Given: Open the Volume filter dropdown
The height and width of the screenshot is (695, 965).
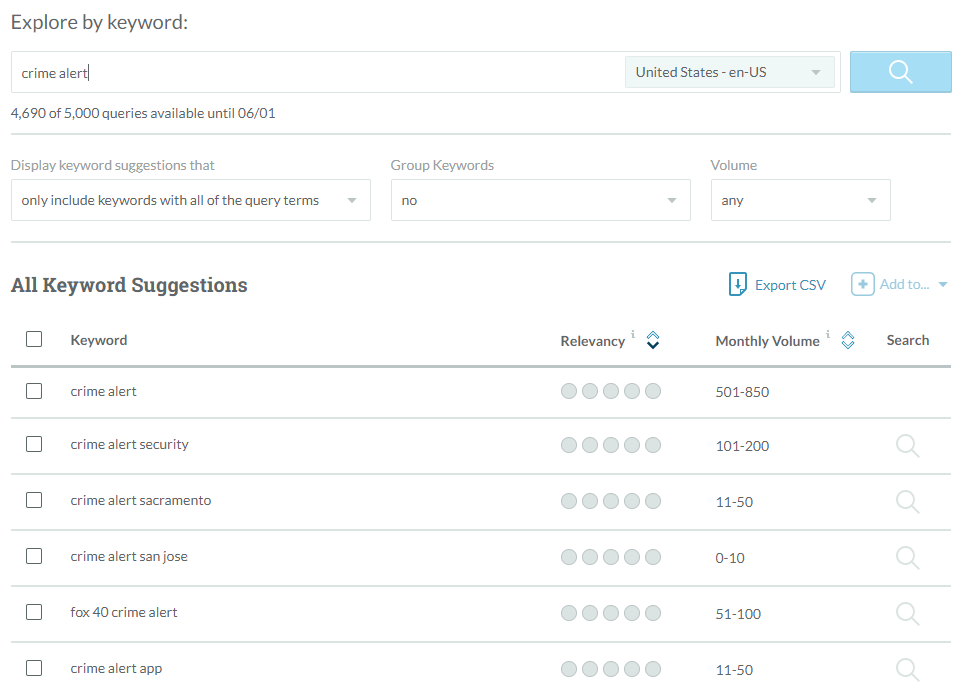Looking at the screenshot, I should (800, 201).
